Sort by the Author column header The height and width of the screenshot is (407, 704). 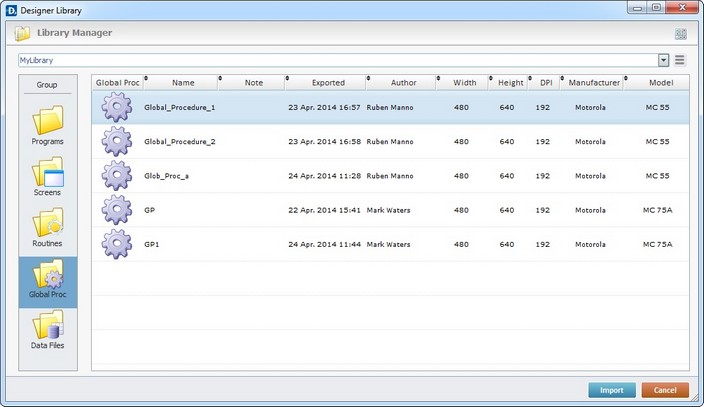pyautogui.click(x=403, y=83)
